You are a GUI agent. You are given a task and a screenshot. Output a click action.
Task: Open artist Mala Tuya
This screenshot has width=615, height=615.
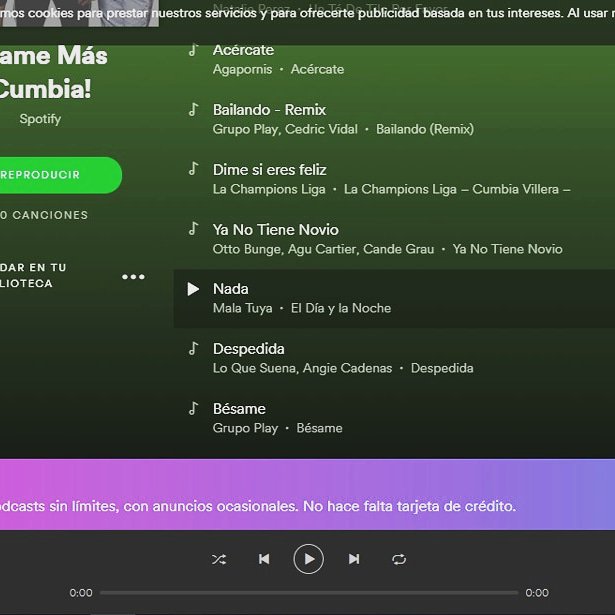coord(242,308)
